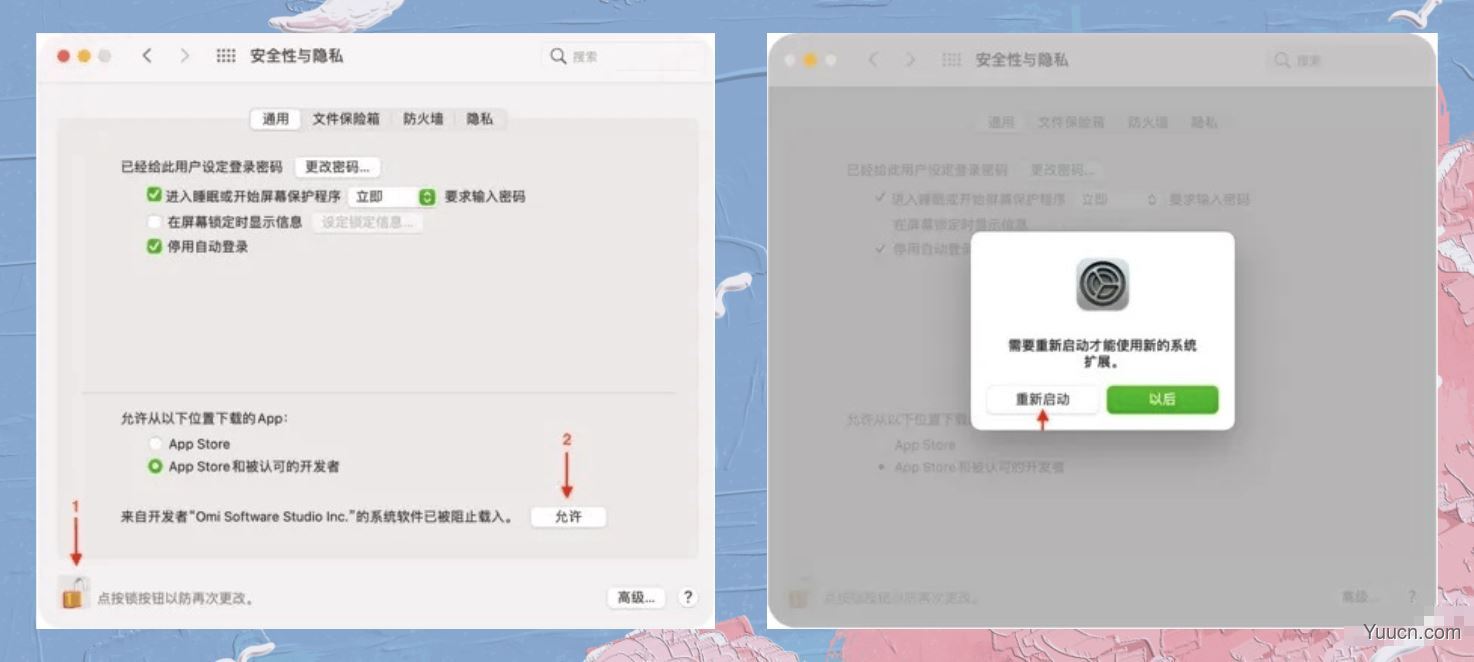This screenshot has height=662, width=1474.
Task: Click the help question mark icon
Action: point(687,597)
